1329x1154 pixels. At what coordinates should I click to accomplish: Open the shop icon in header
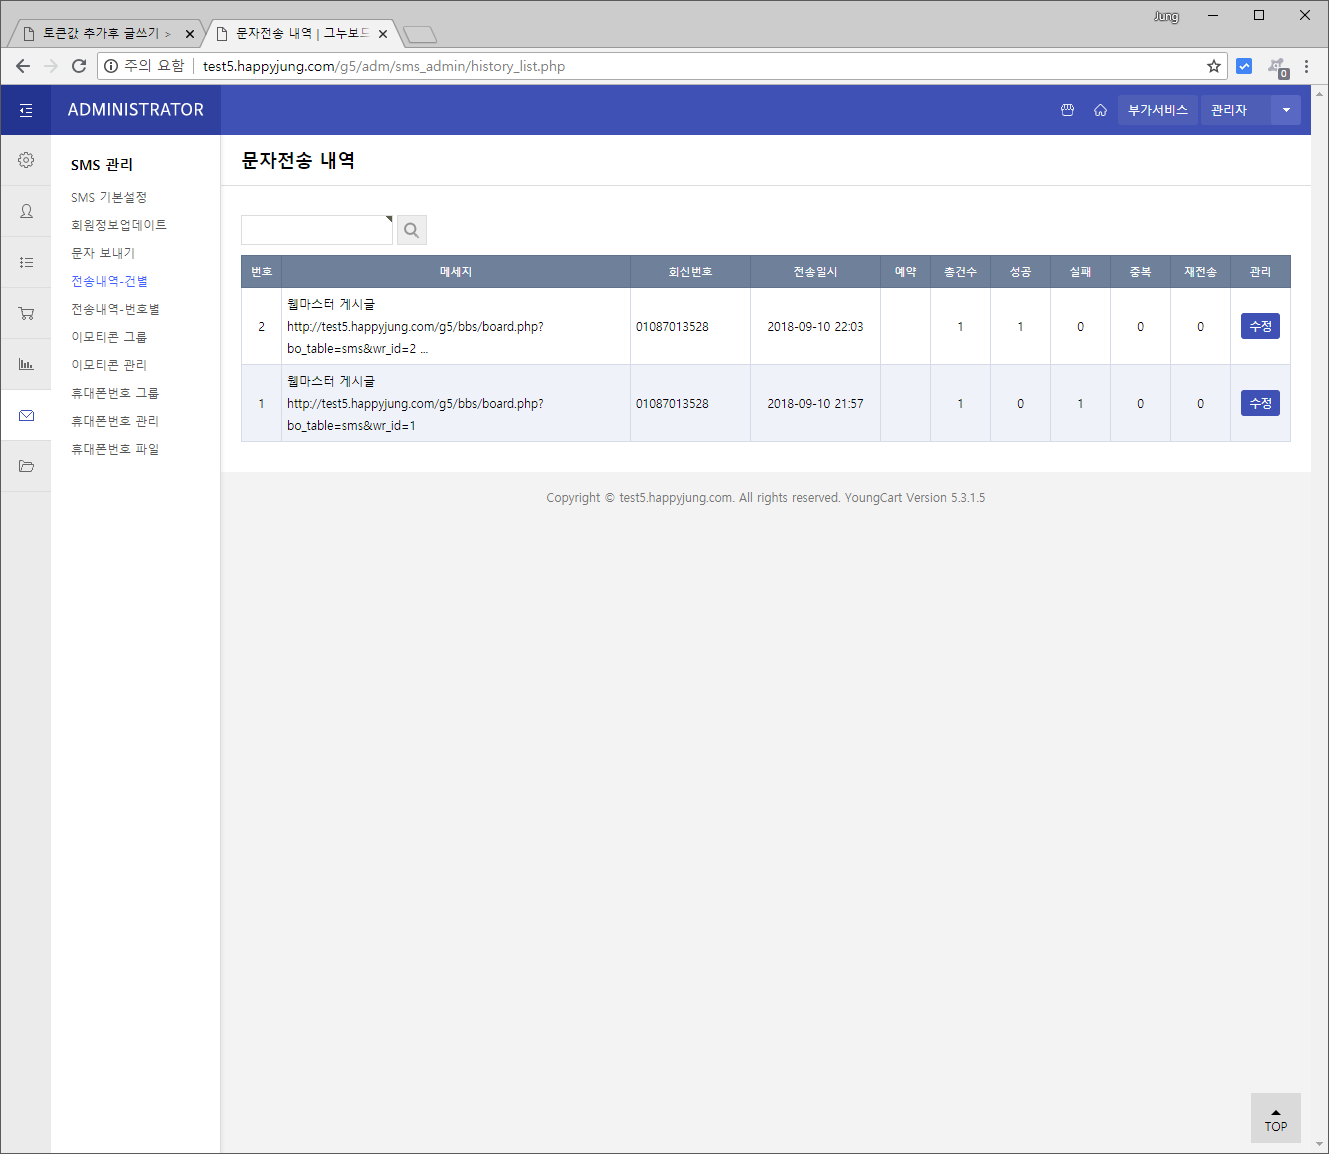tap(1067, 110)
